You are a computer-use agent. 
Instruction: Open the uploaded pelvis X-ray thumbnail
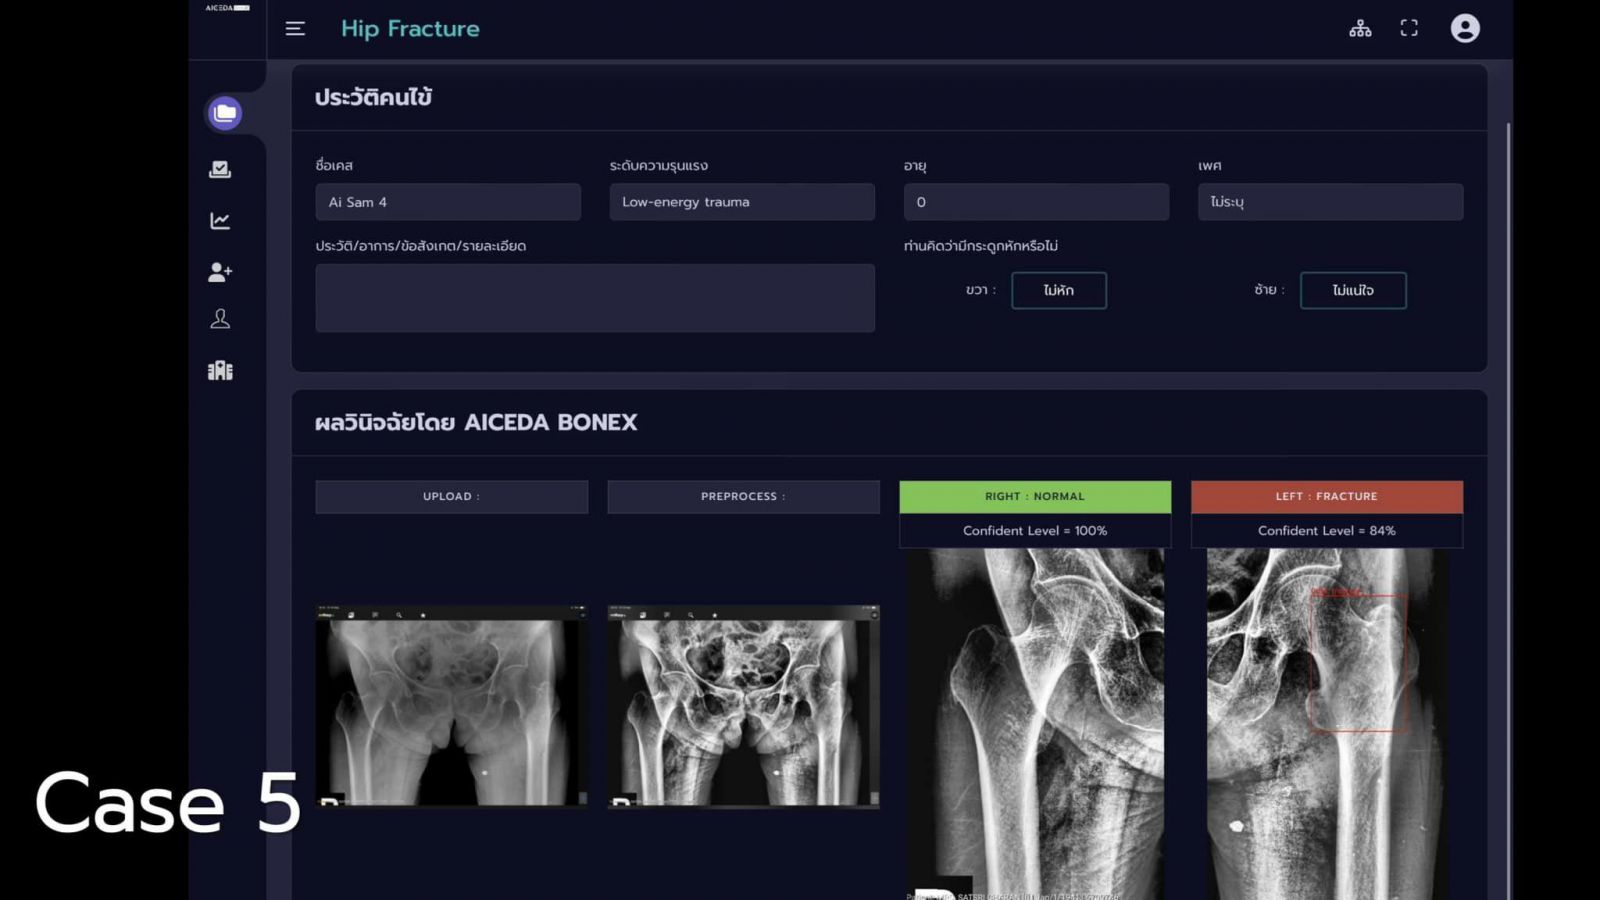(x=452, y=706)
